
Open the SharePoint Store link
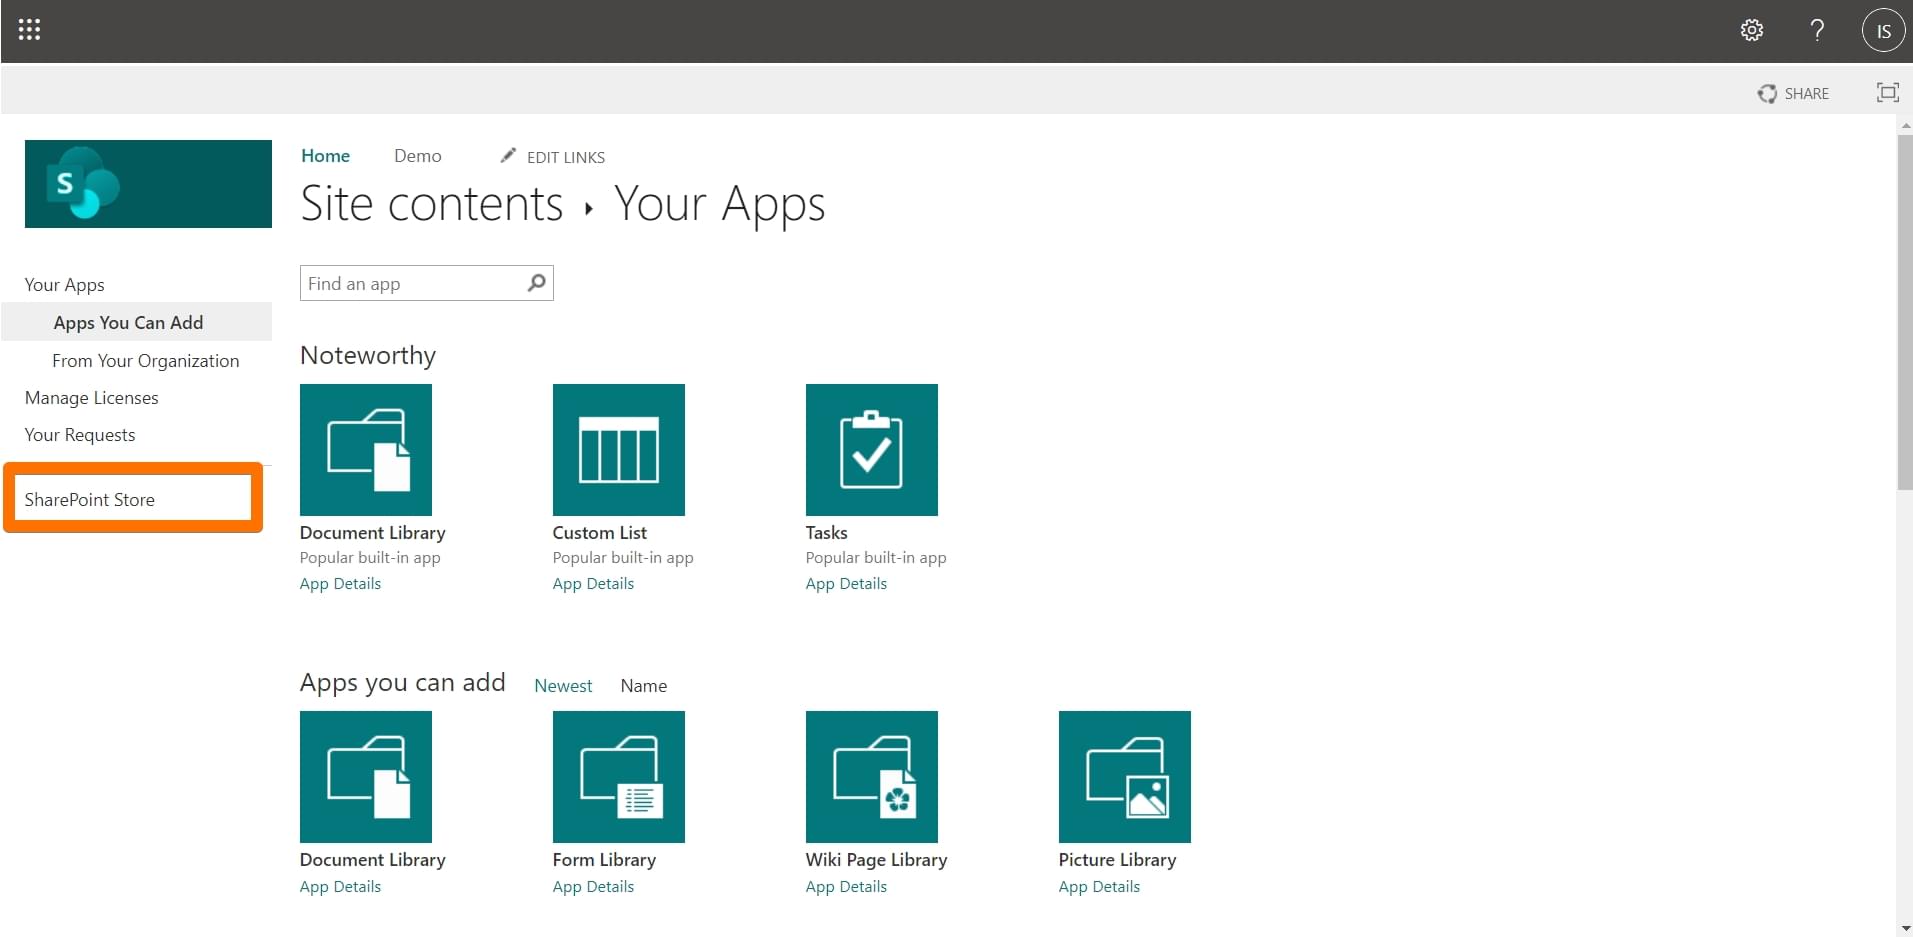[89, 500]
